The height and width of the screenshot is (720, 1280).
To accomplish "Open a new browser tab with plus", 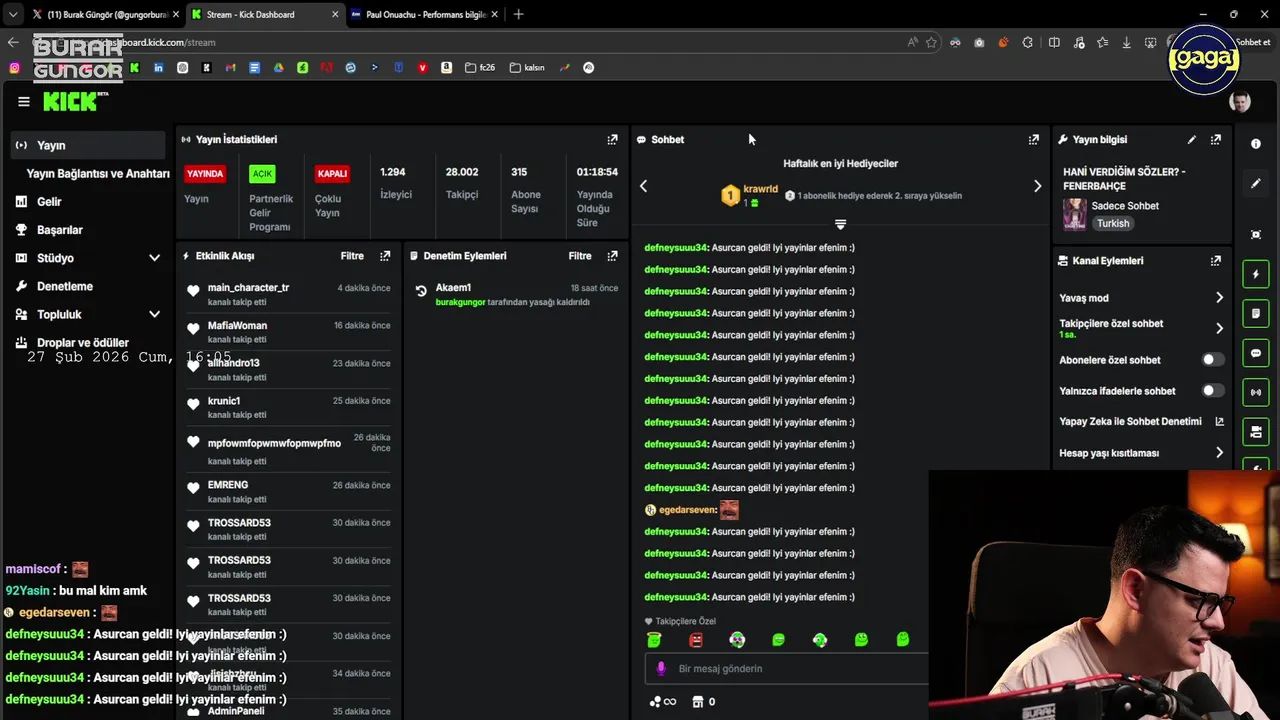I will click(x=518, y=15).
